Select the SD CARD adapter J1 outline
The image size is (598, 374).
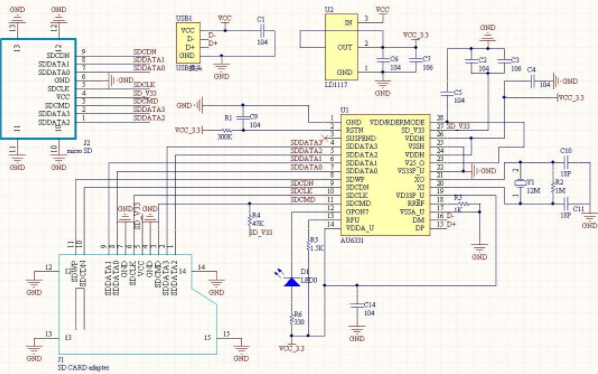coord(138,304)
